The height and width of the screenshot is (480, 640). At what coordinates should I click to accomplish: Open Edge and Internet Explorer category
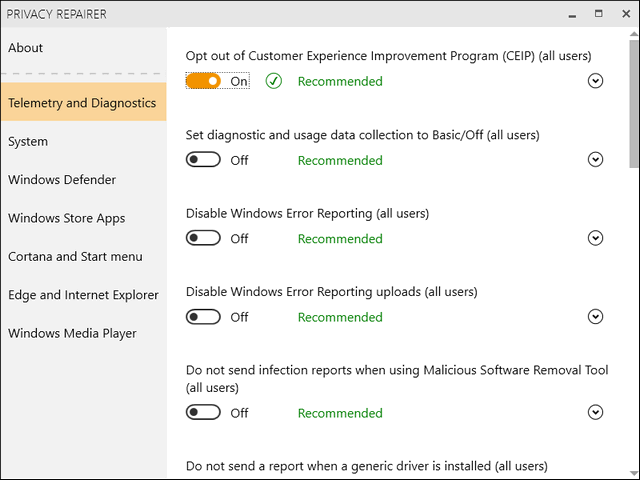click(x=83, y=295)
